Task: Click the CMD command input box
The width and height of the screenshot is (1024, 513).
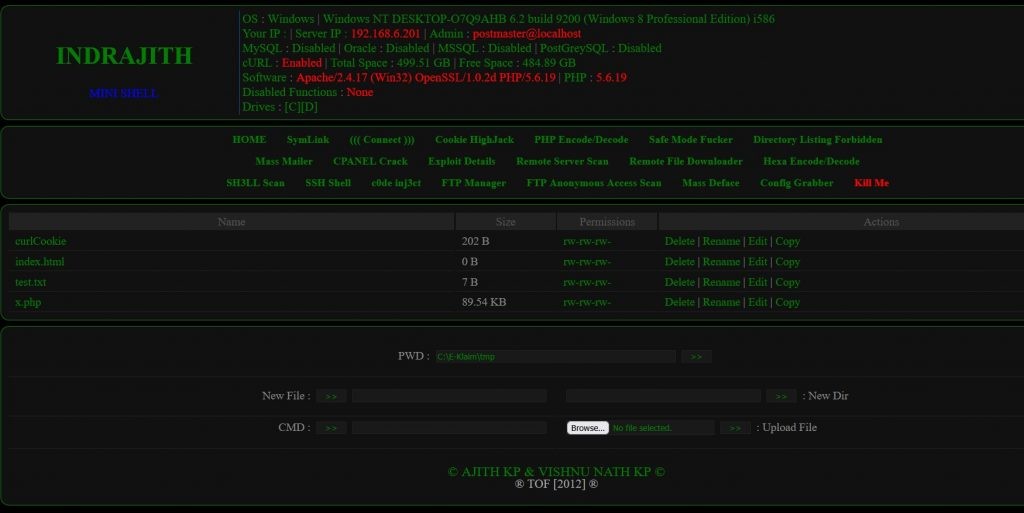Action: [x=449, y=428]
